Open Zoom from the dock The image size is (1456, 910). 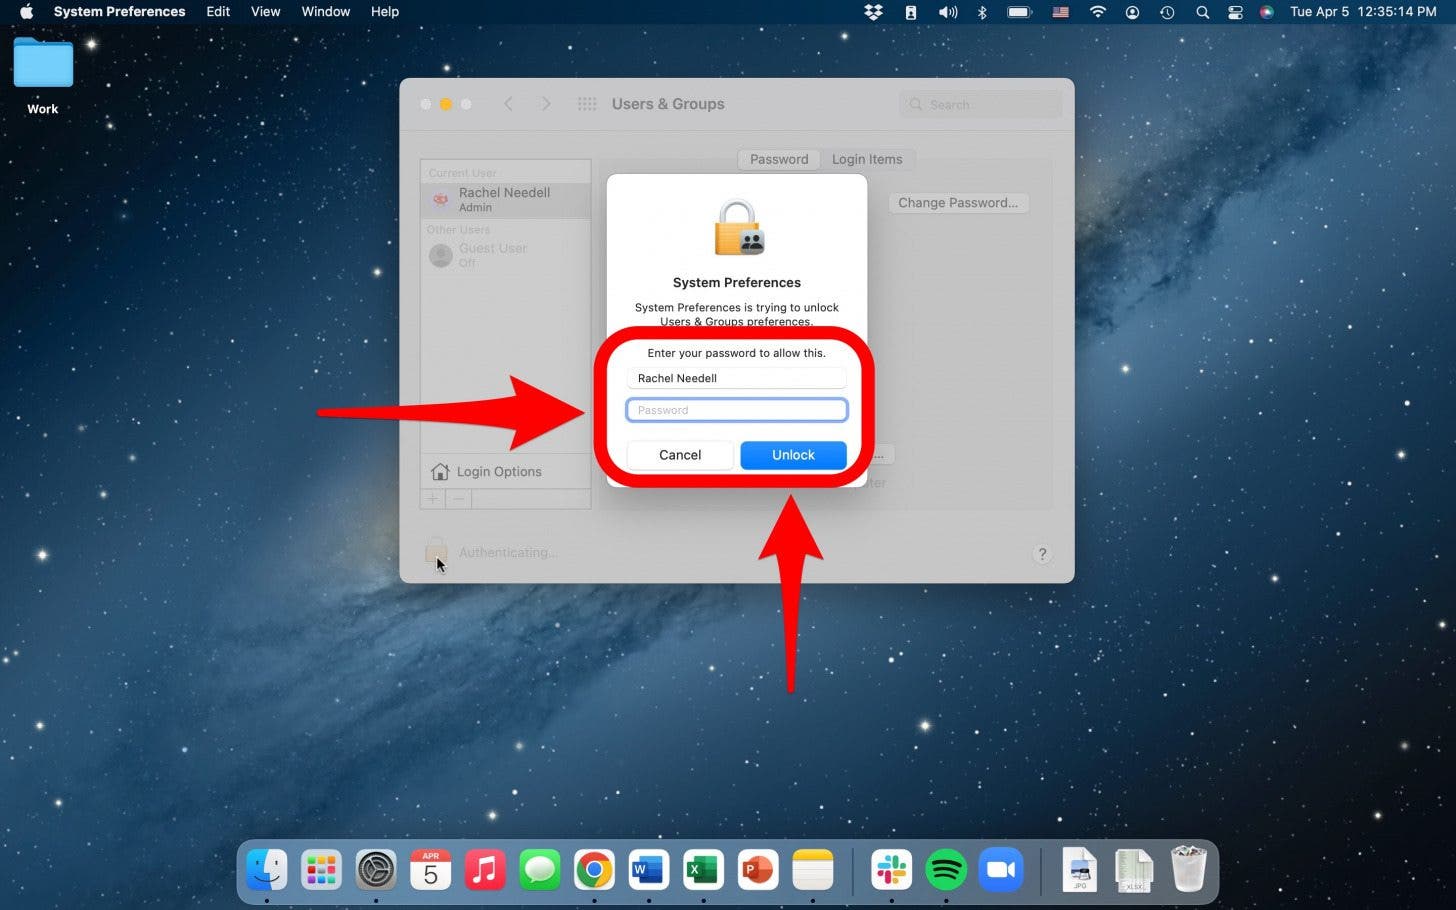tap(1000, 870)
